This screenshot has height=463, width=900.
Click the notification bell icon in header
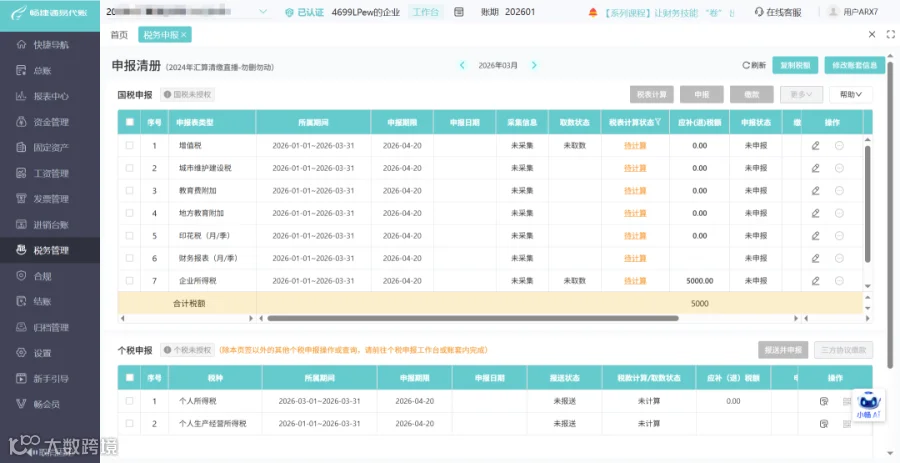pyautogui.click(x=593, y=12)
